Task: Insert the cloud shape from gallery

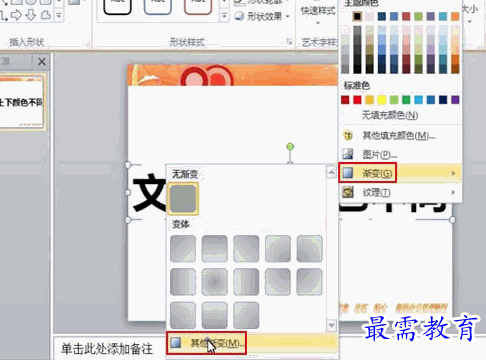Action: point(45,15)
